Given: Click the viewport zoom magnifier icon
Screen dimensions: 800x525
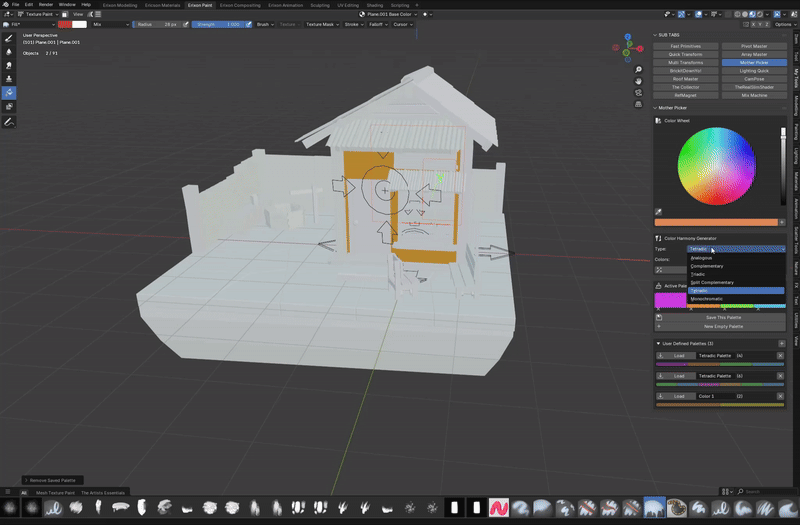Looking at the screenshot, I should tap(638, 69).
